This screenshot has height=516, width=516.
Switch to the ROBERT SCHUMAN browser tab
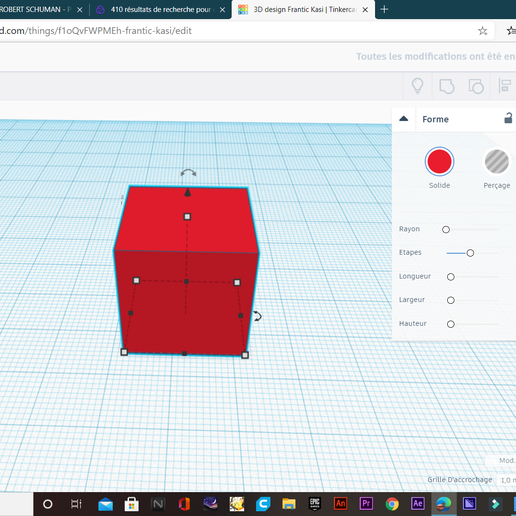[36, 9]
